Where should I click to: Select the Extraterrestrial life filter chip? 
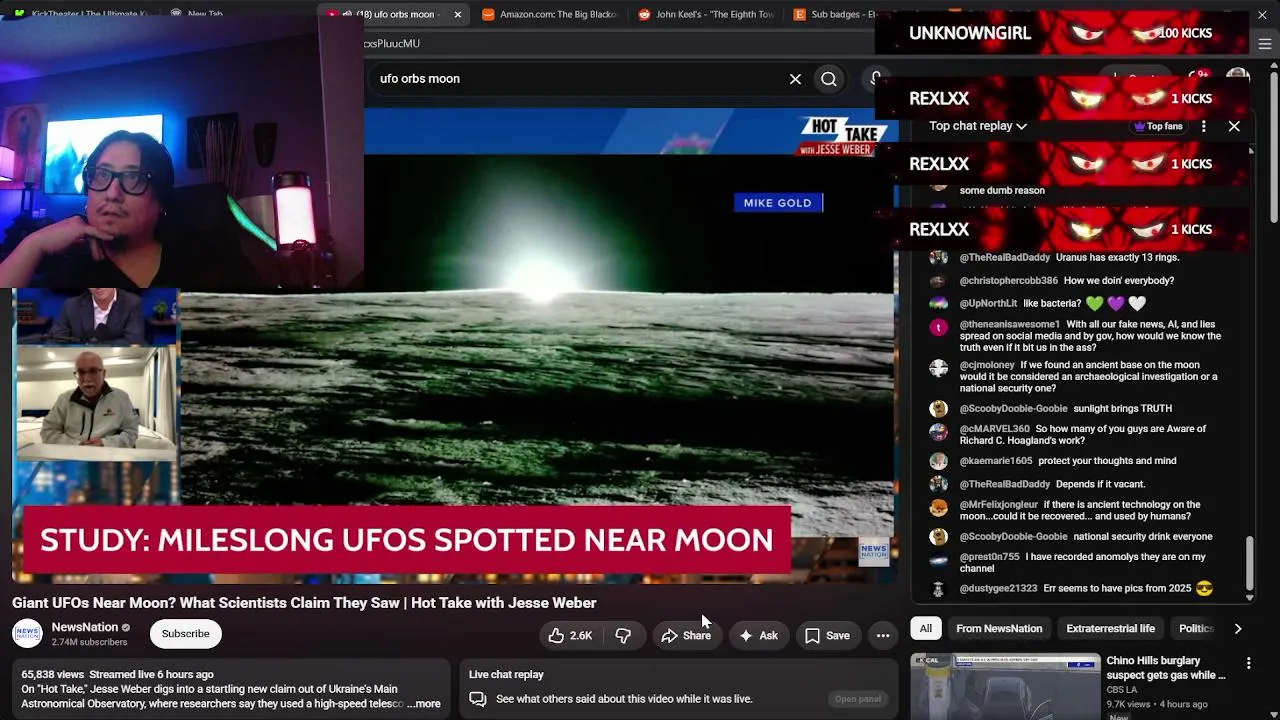tap(1110, 628)
